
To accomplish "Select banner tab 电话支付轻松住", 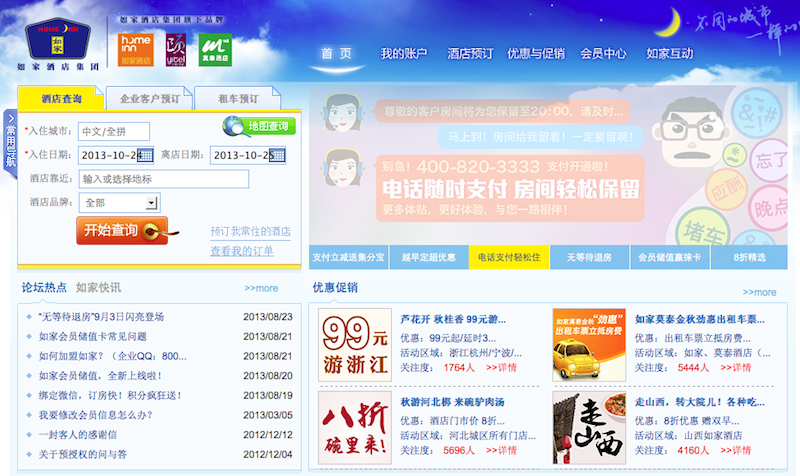I will [x=509, y=257].
